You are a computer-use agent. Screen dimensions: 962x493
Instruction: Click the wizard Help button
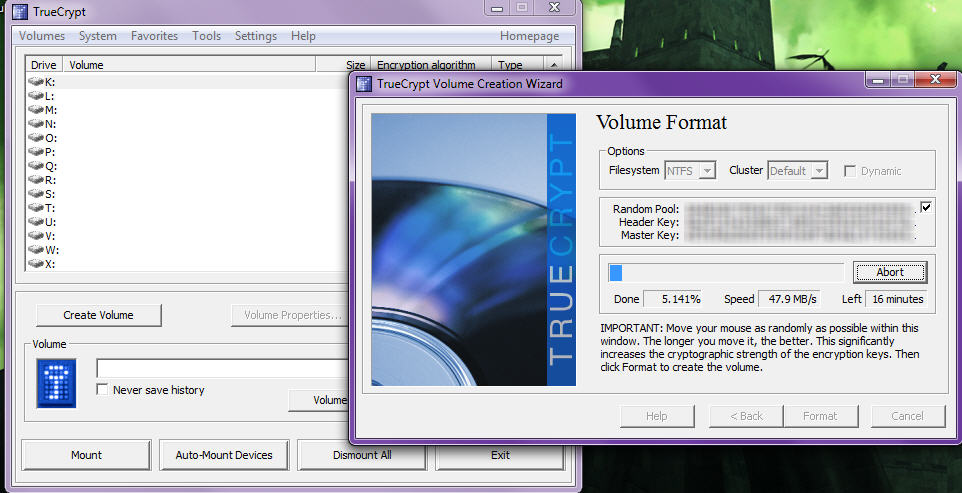pyautogui.click(x=656, y=416)
